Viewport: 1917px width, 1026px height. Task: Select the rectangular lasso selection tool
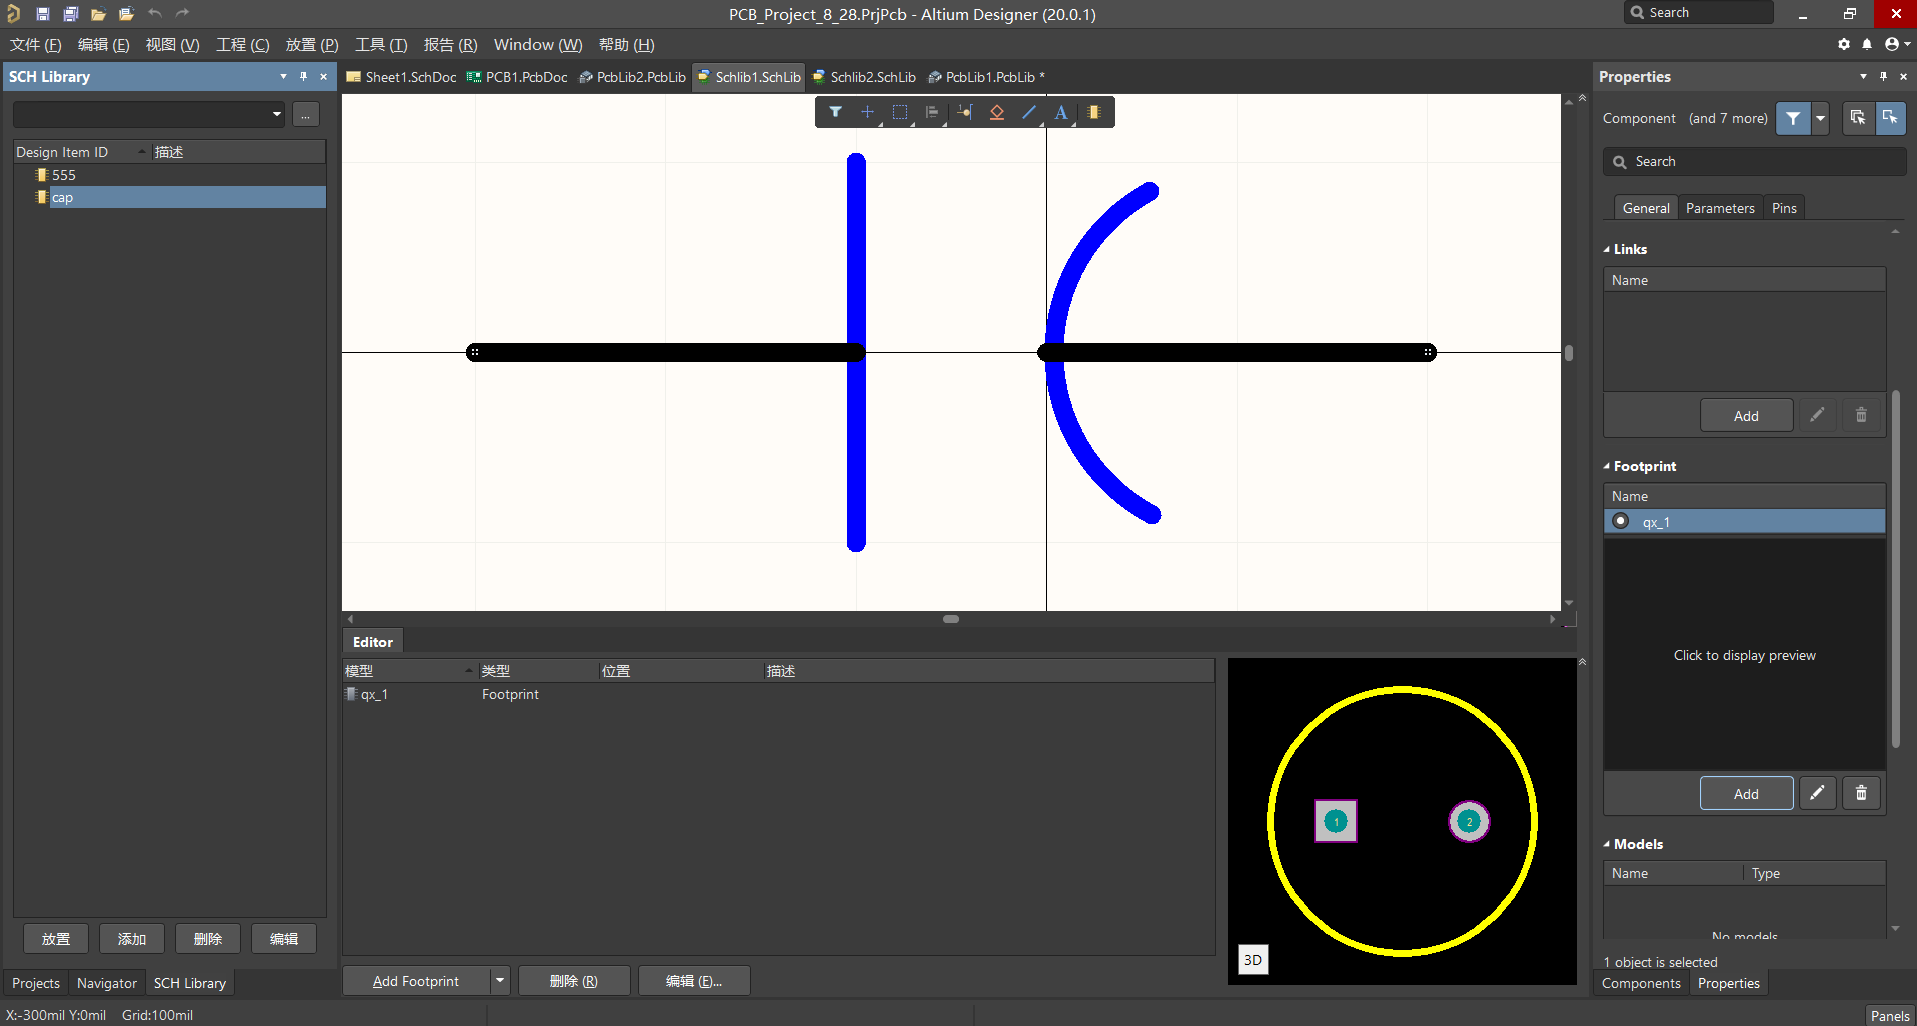pyautogui.click(x=900, y=112)
